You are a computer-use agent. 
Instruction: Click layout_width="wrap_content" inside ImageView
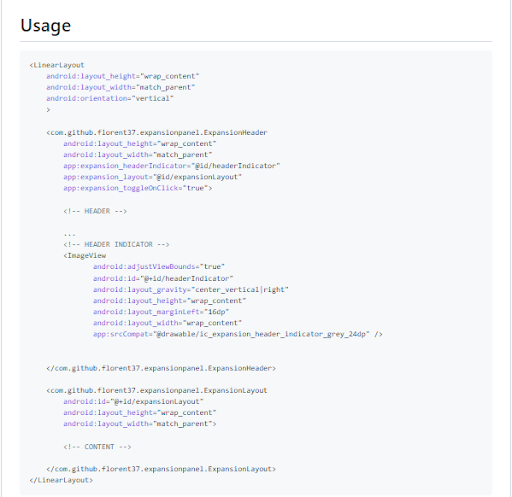coord(167,323)
